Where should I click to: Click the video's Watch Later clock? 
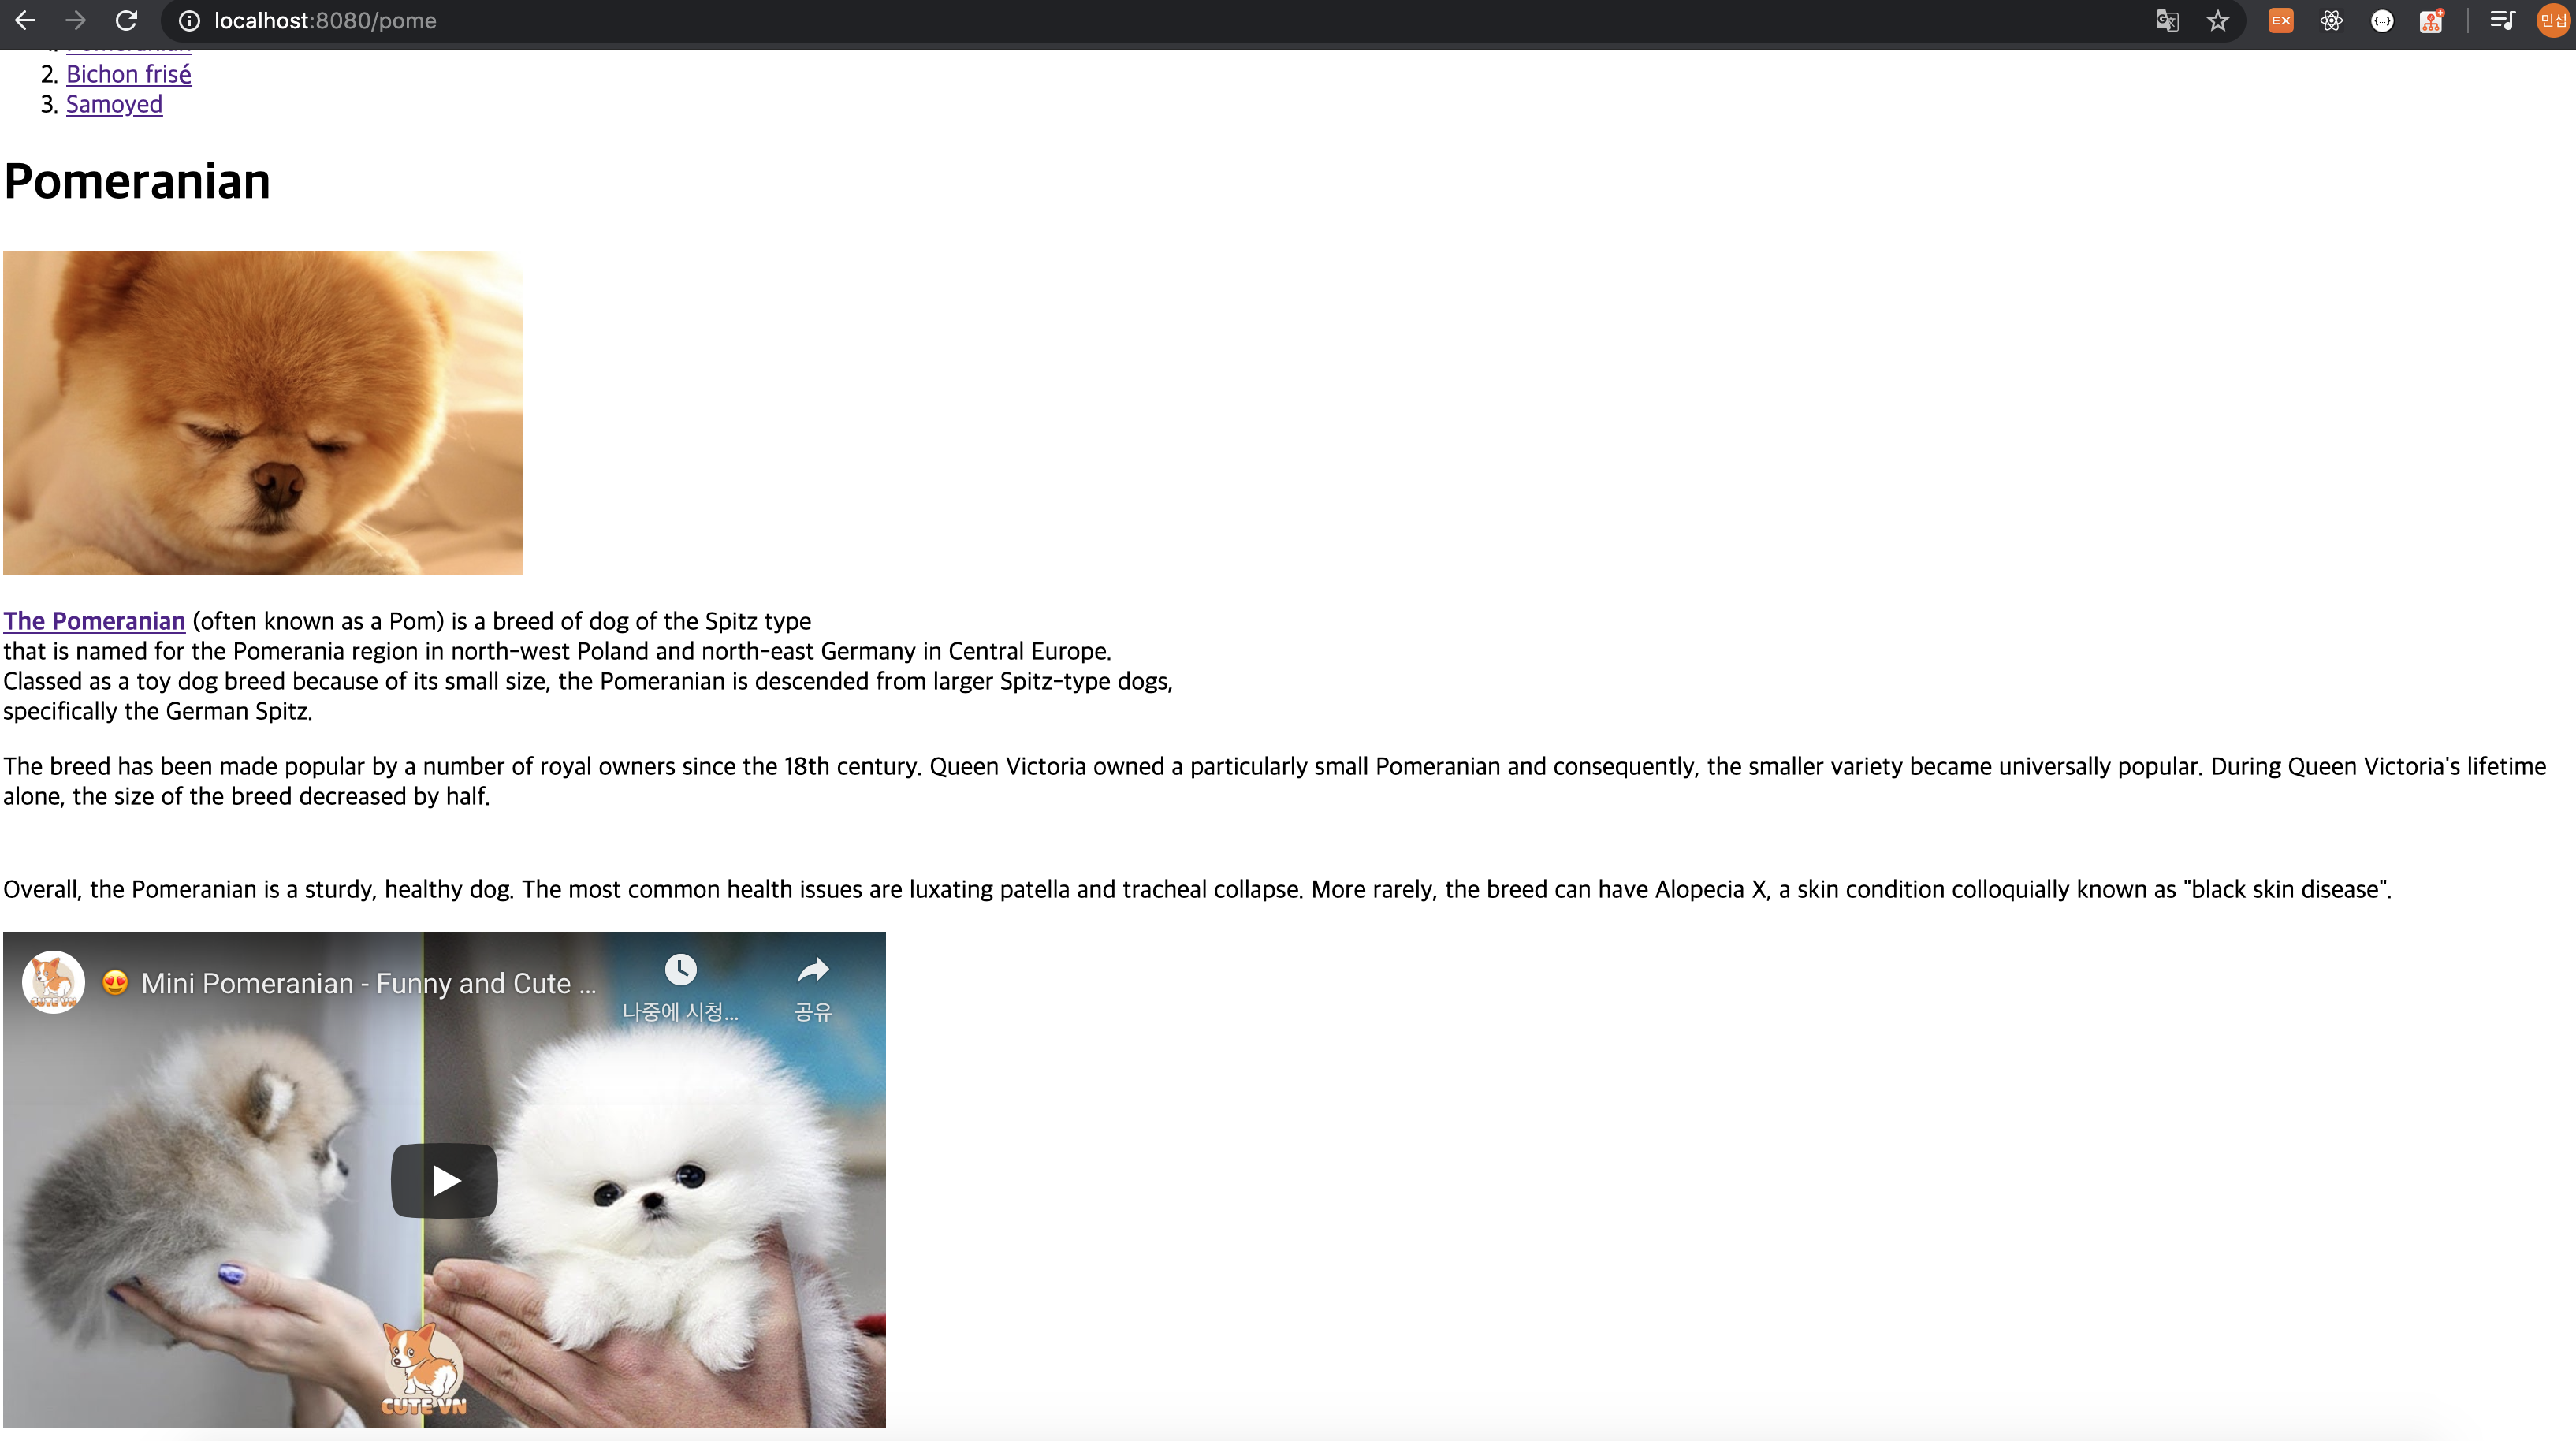point(680,970)
